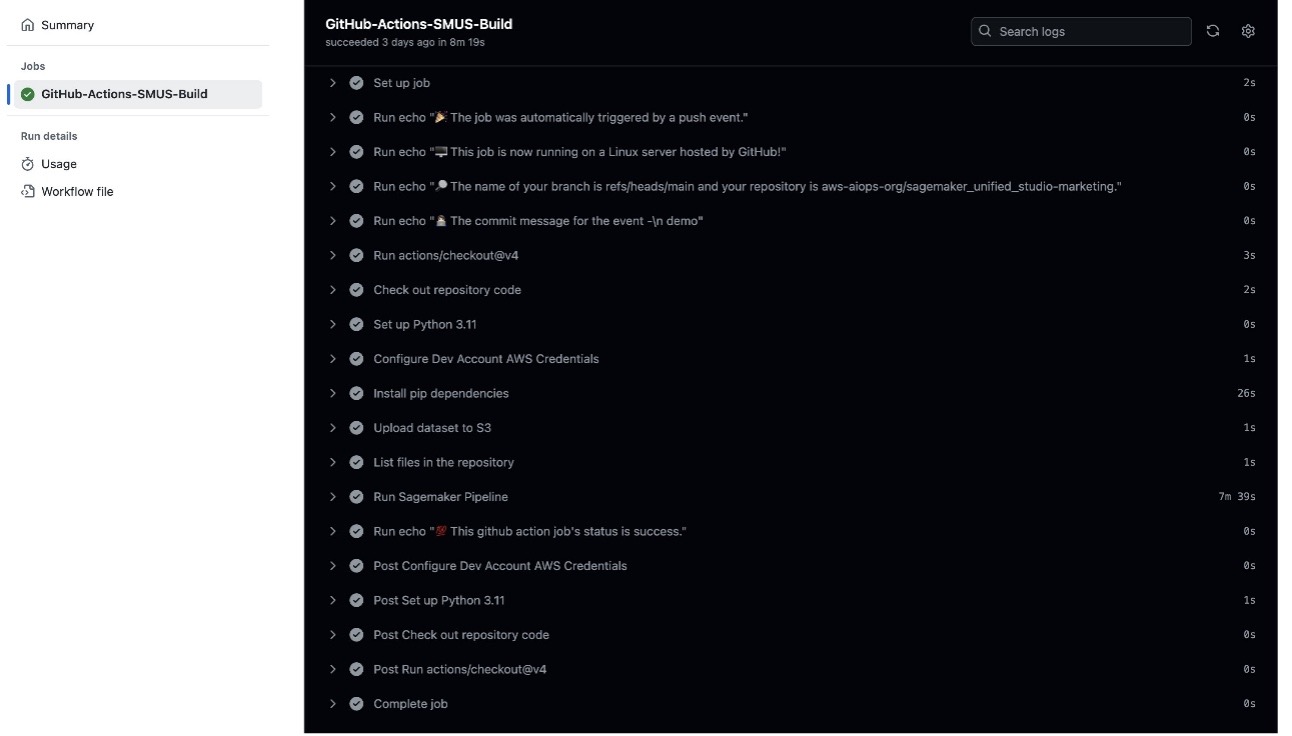This screenshot has width=1292, height=736.
Task: Click the magnifier icon in Search logs
Action: 986,31
